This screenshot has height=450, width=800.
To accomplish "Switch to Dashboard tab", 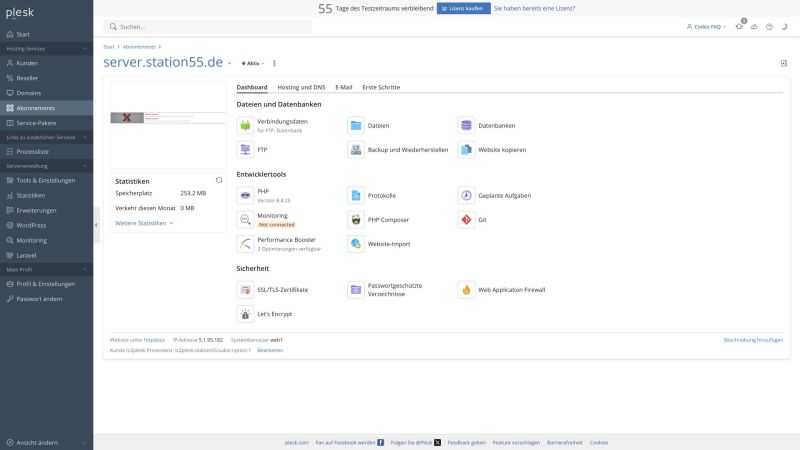I will pos(252,87).
